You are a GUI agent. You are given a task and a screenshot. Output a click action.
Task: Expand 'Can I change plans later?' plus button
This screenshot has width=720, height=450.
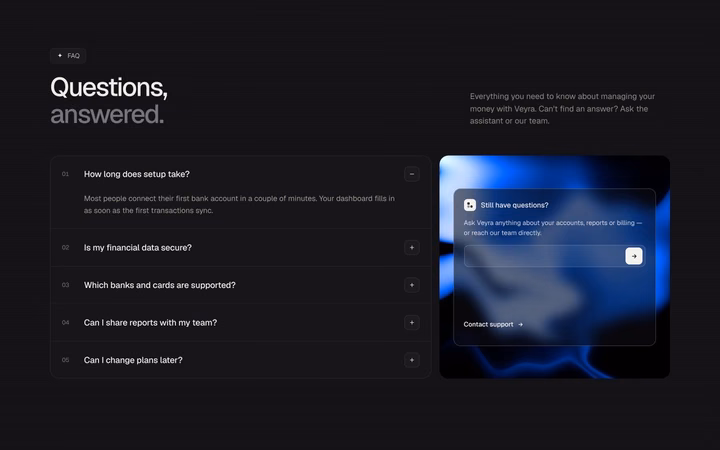click(411, 360)
